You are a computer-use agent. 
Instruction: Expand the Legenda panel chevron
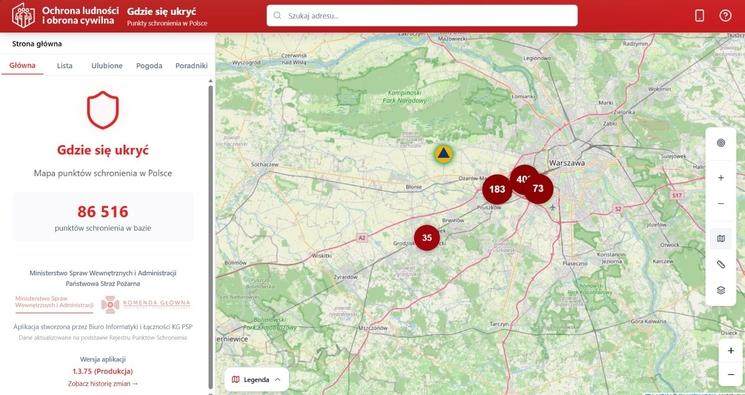click(278, 379)
